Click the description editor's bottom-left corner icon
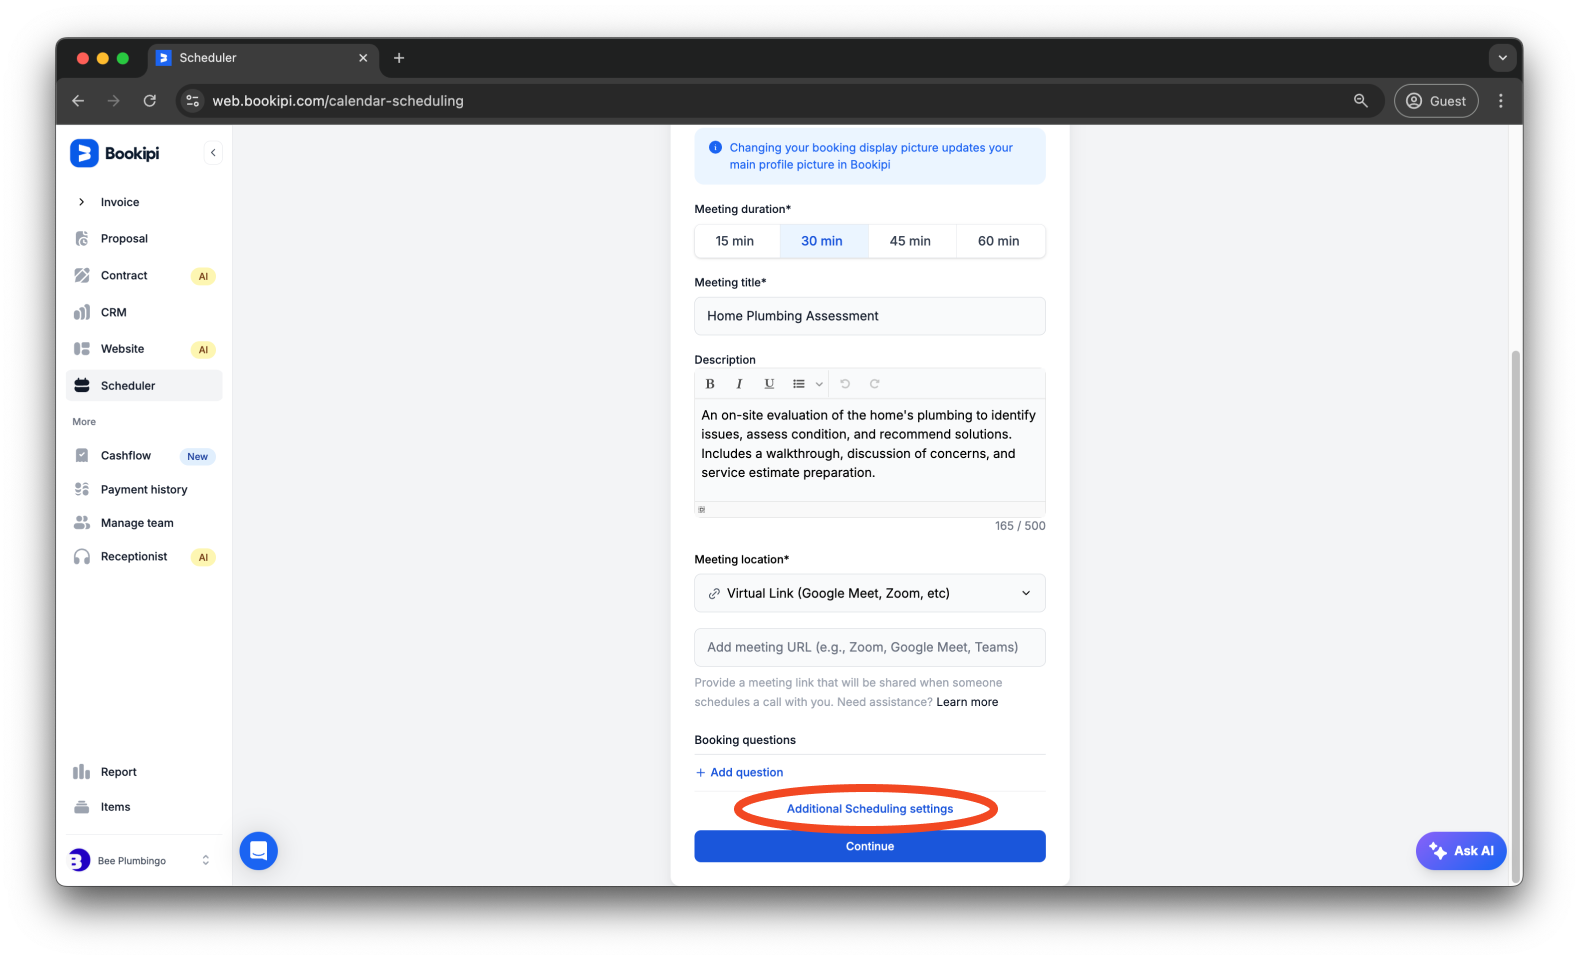Viewport: 1579px width, 960px height. [x=702, y=510]
